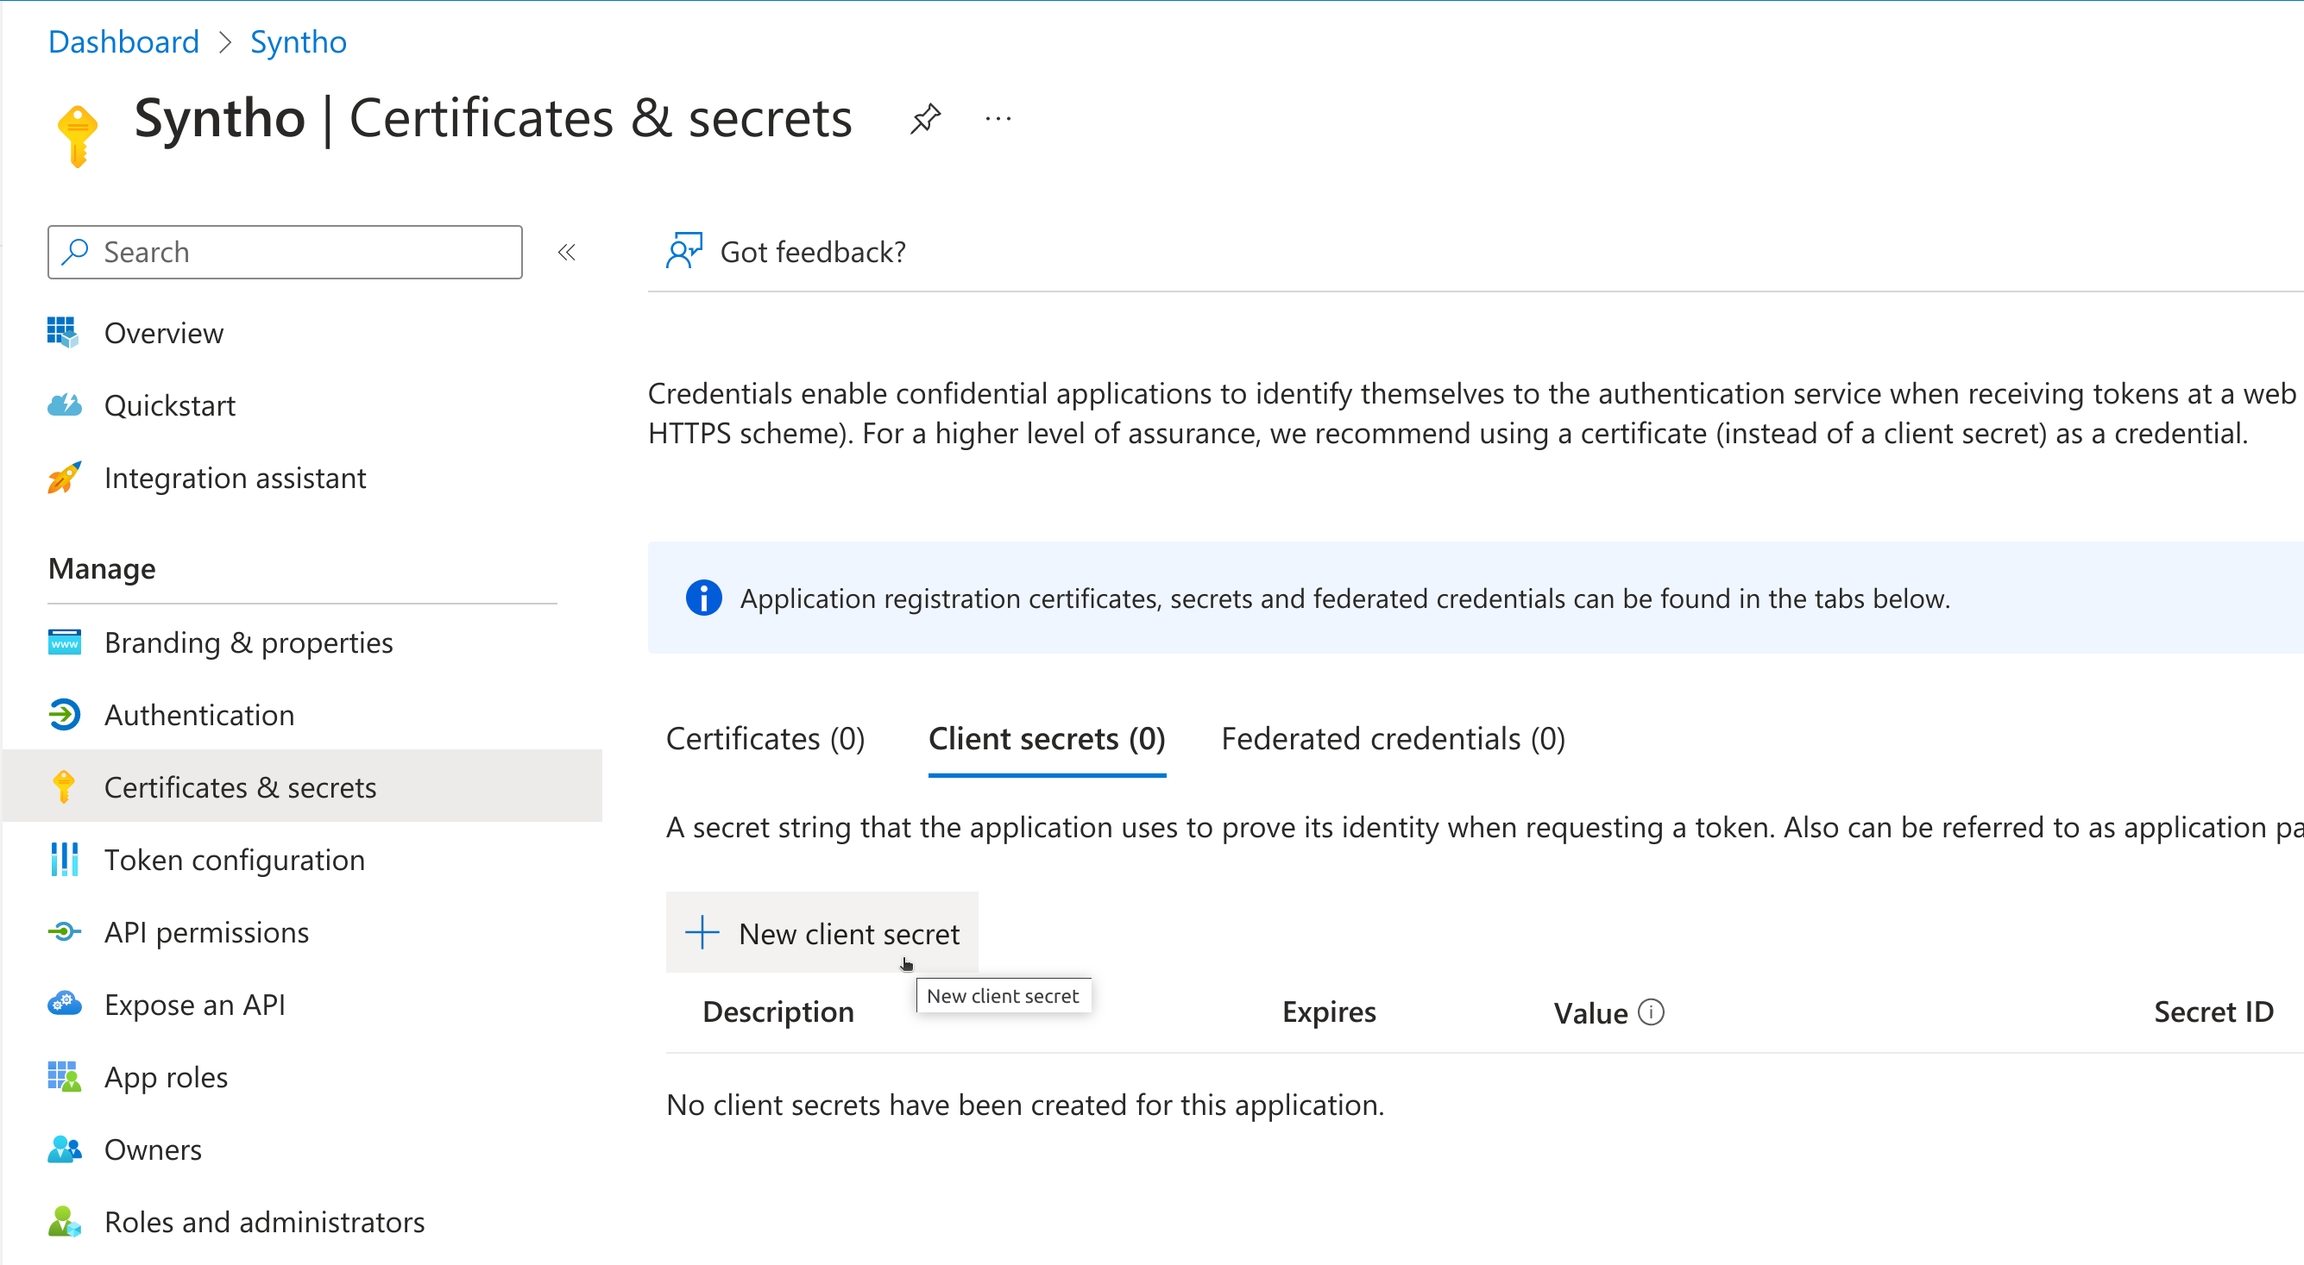
Task: Click the Overview grid icon
Action: [63, 332]
